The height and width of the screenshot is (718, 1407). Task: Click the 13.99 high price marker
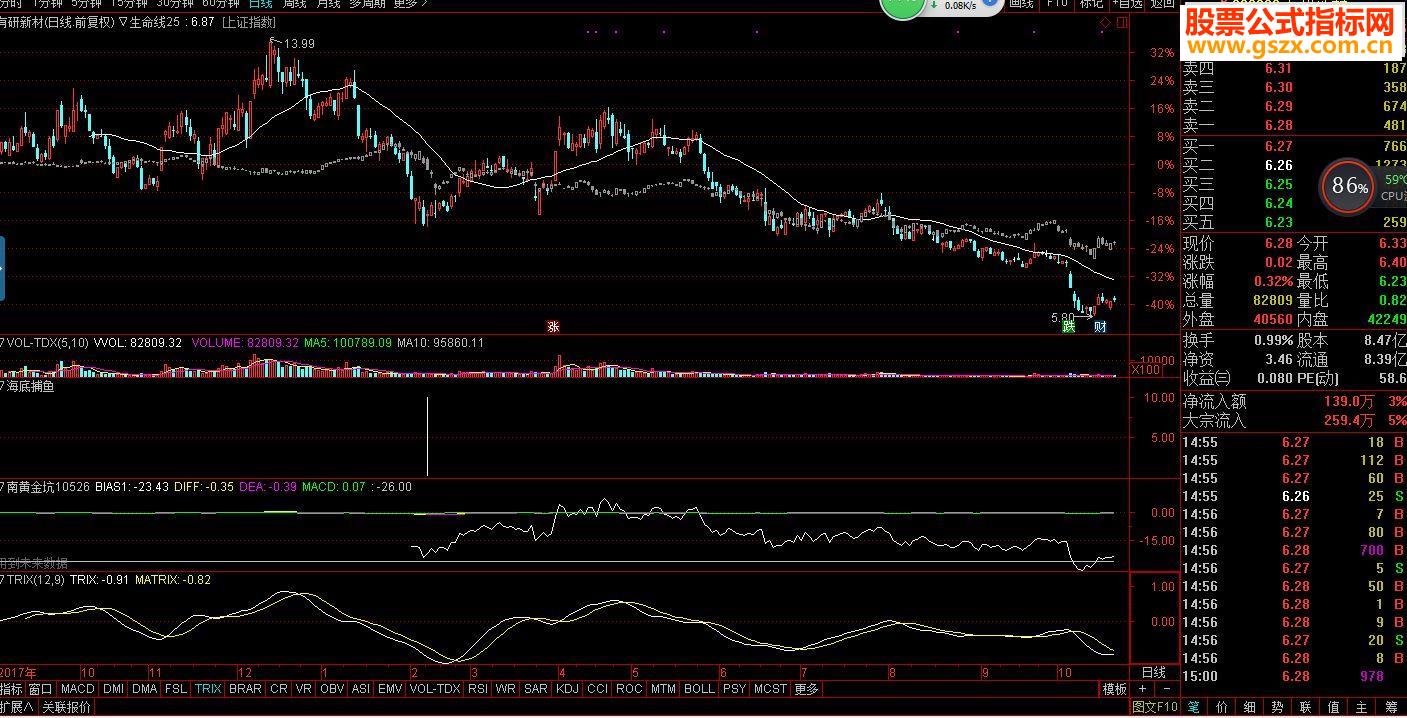[299, 44]
